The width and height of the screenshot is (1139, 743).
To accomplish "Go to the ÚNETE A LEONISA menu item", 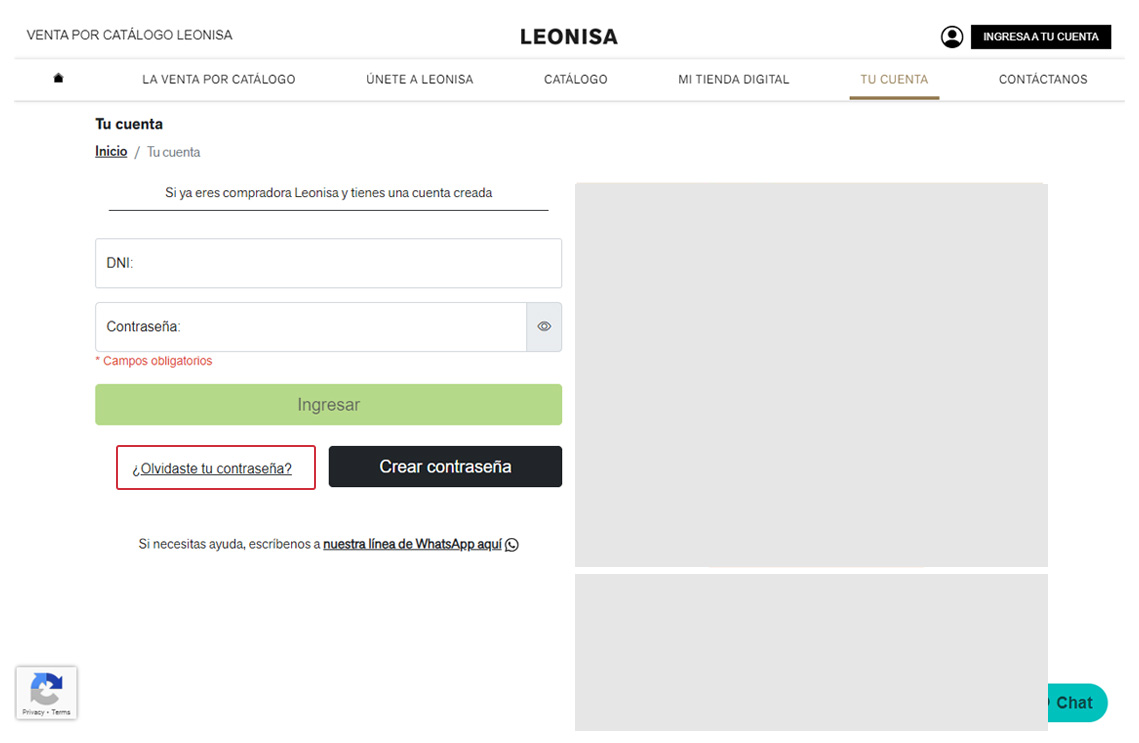I will [419, 79].
